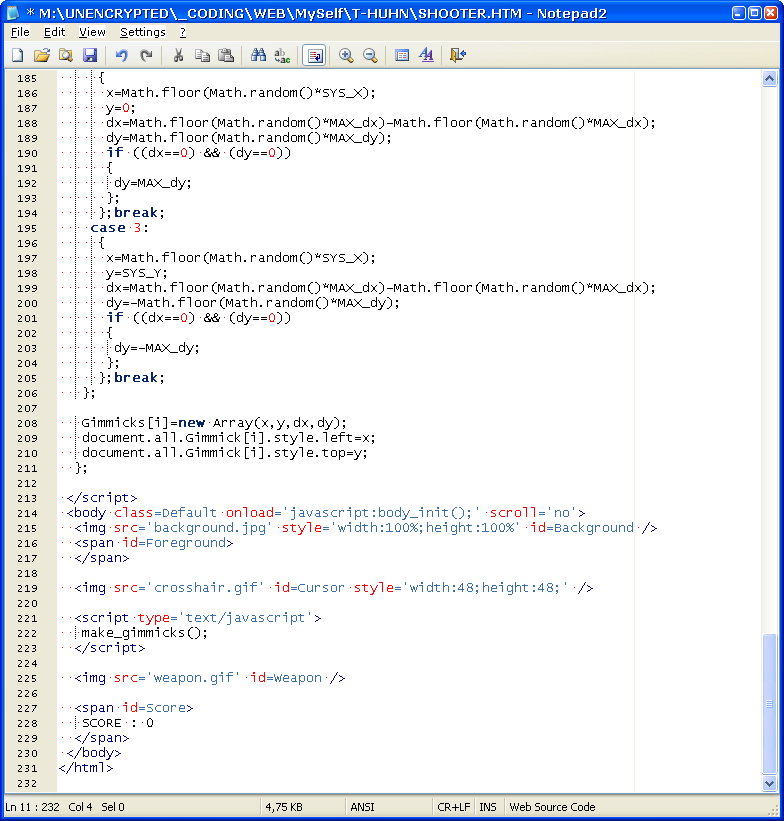Click the vertical scrollbar thumb
784x821 pixels.
(x=769, y=704)
